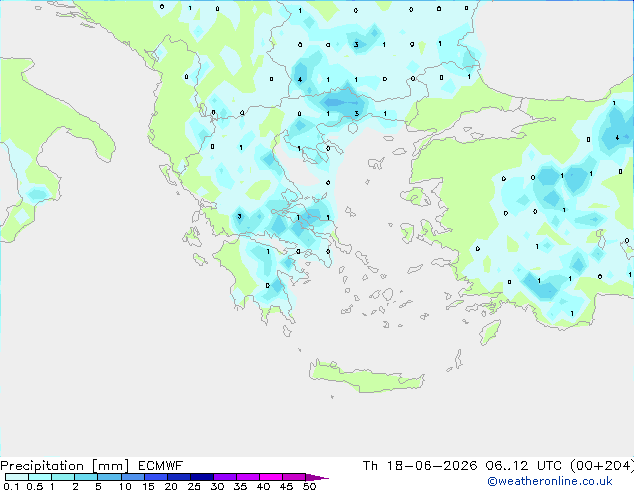Click the '50' legend scale label
The height and width of the screenshot is (490, 634).
pyautogui.click(x=309, y=486)
